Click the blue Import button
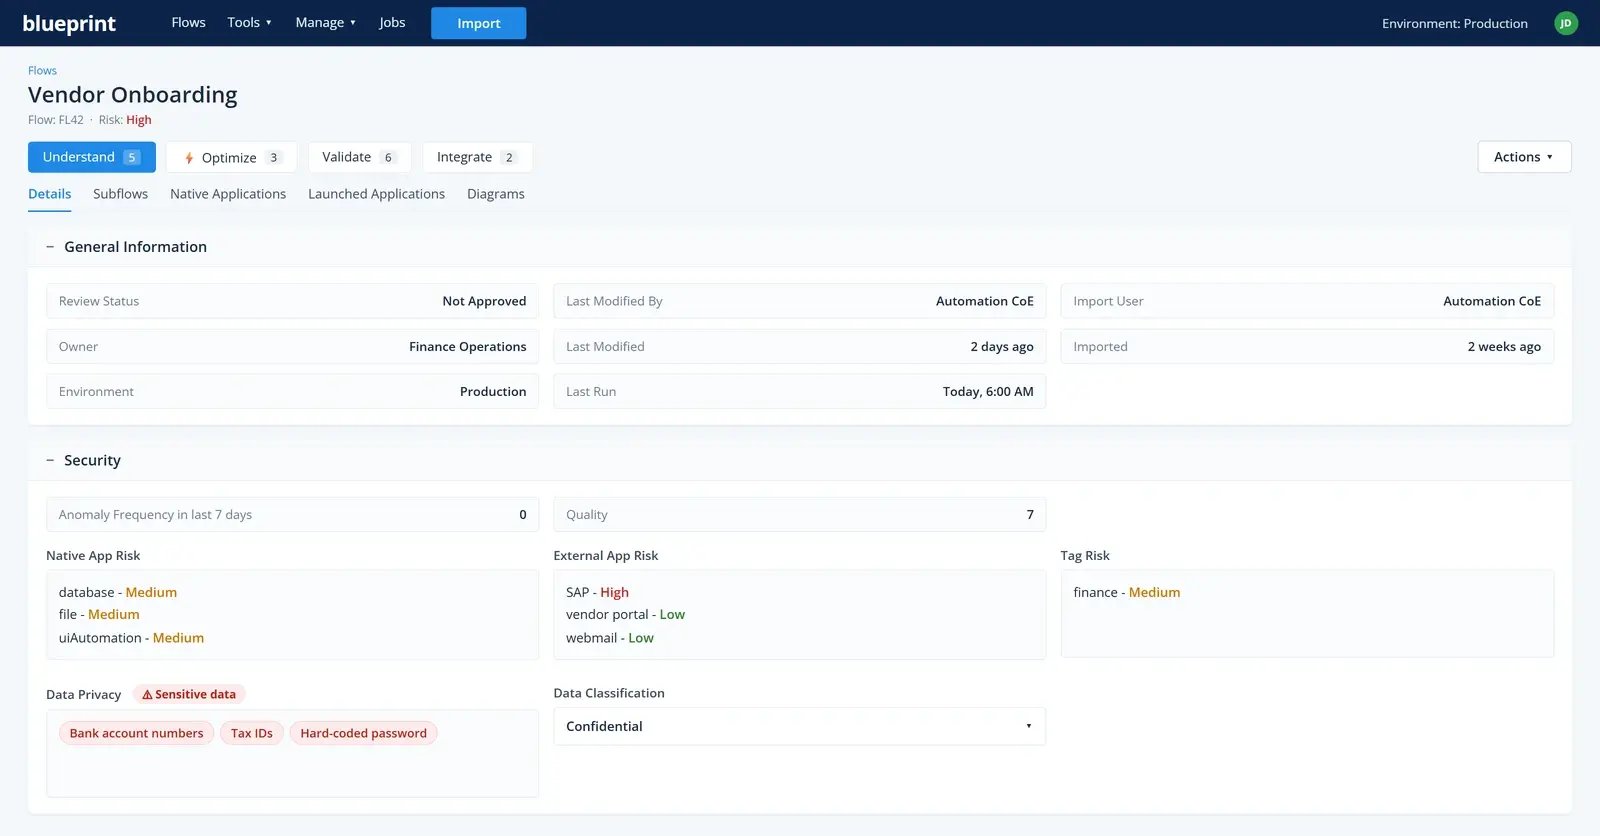1600x836 pixels. (478, 23)
